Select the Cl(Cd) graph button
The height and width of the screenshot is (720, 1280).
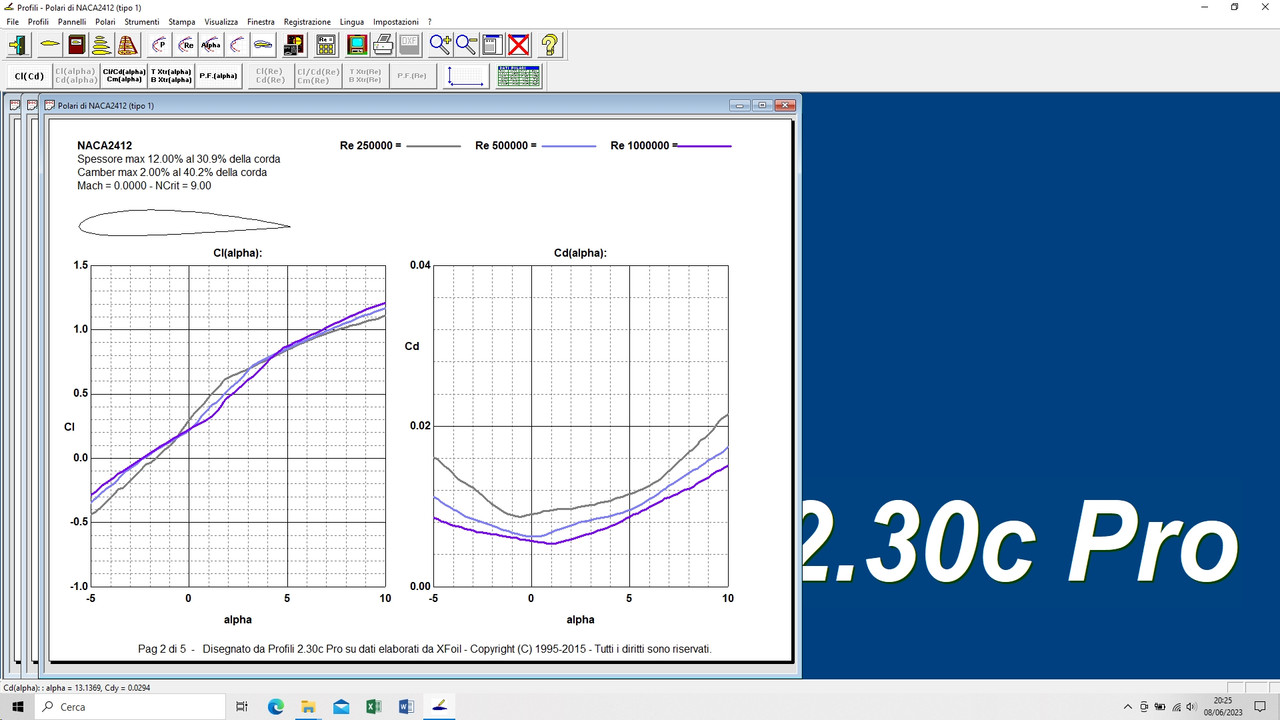29,76
